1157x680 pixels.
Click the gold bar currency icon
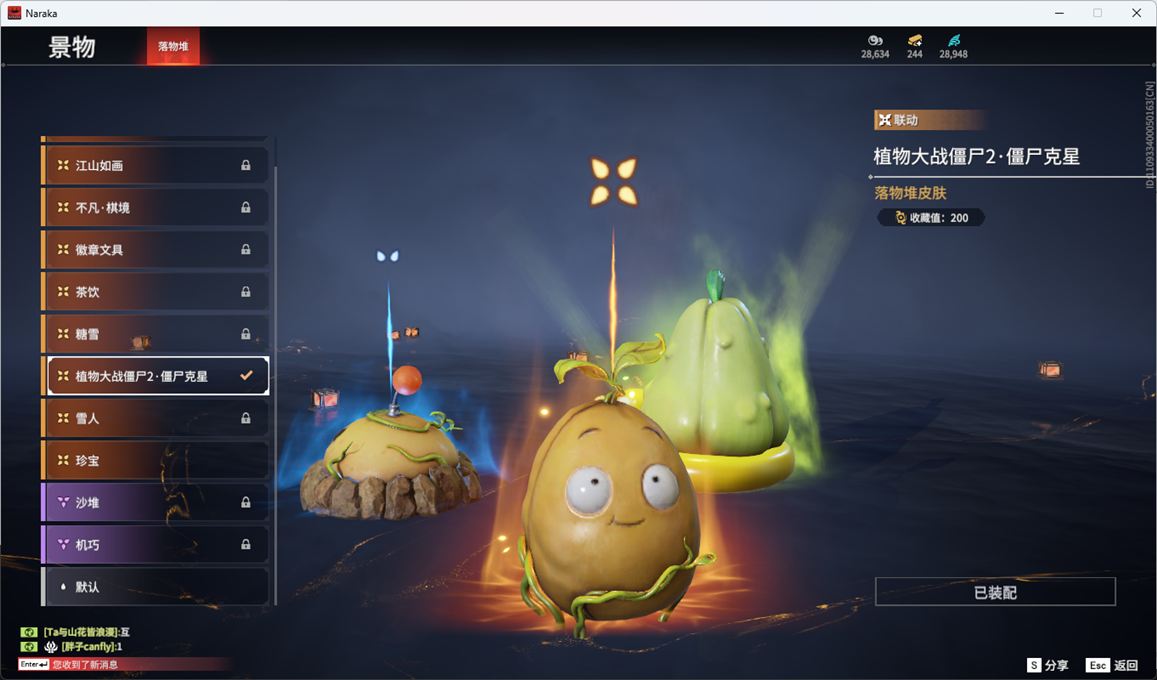click(914, 40)
